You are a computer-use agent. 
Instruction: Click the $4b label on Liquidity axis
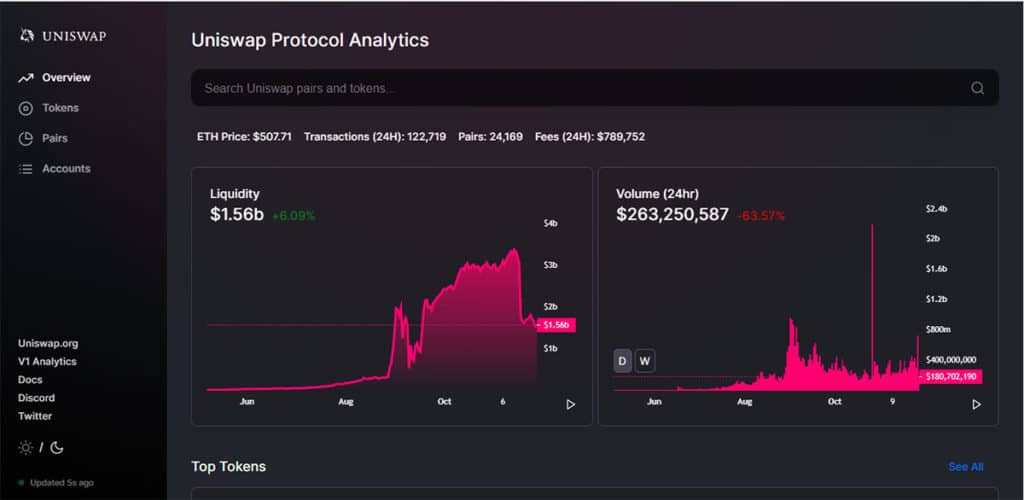click(x=551, y=223)
